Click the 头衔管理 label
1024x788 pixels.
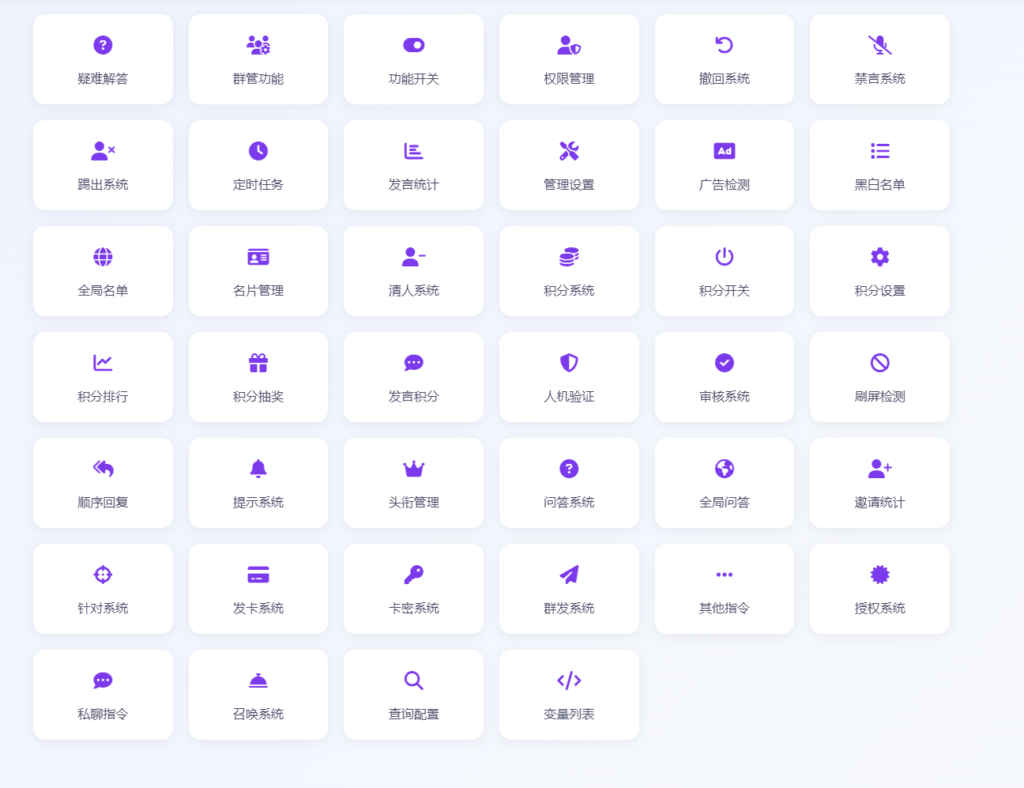[x=413, y=502]
